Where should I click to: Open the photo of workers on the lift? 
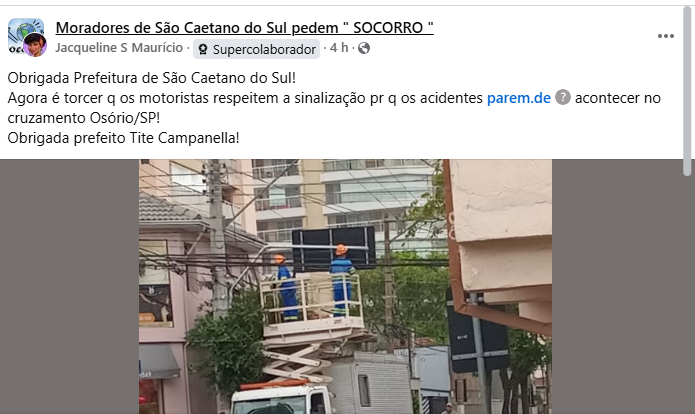click(x=345, y=286)
